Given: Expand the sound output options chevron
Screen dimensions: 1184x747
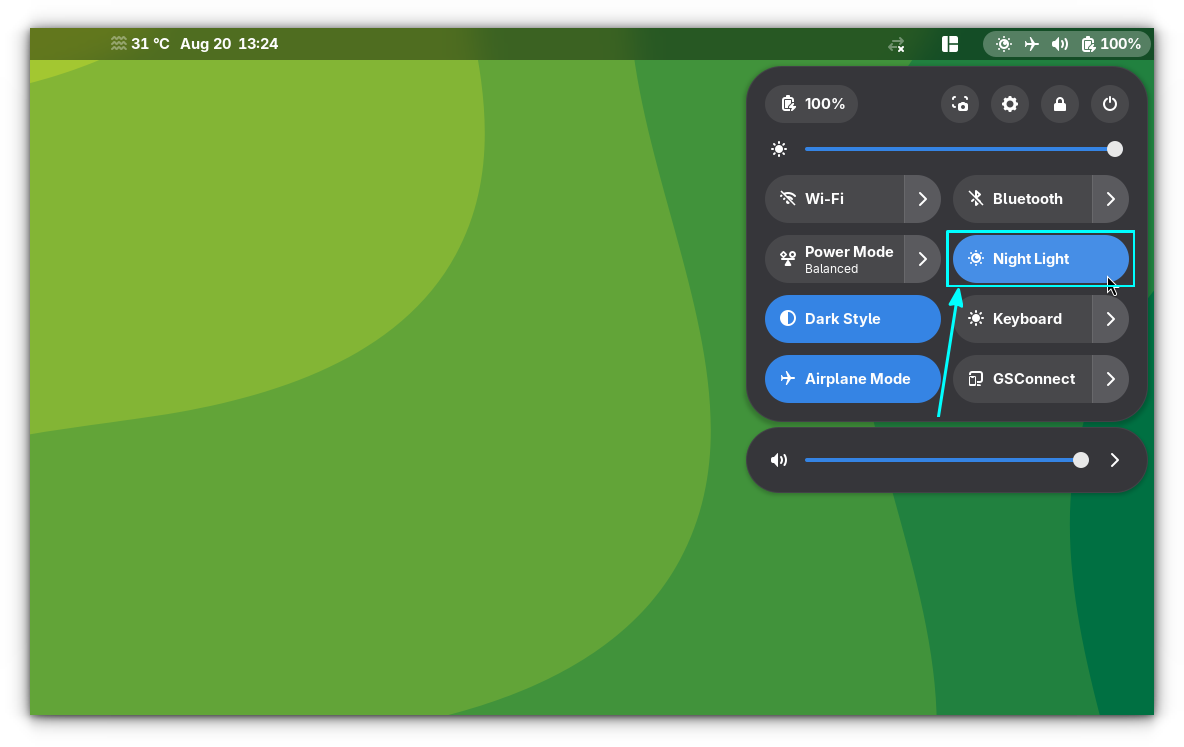Looking at the screenshot, I should (x=1115, y=460).
